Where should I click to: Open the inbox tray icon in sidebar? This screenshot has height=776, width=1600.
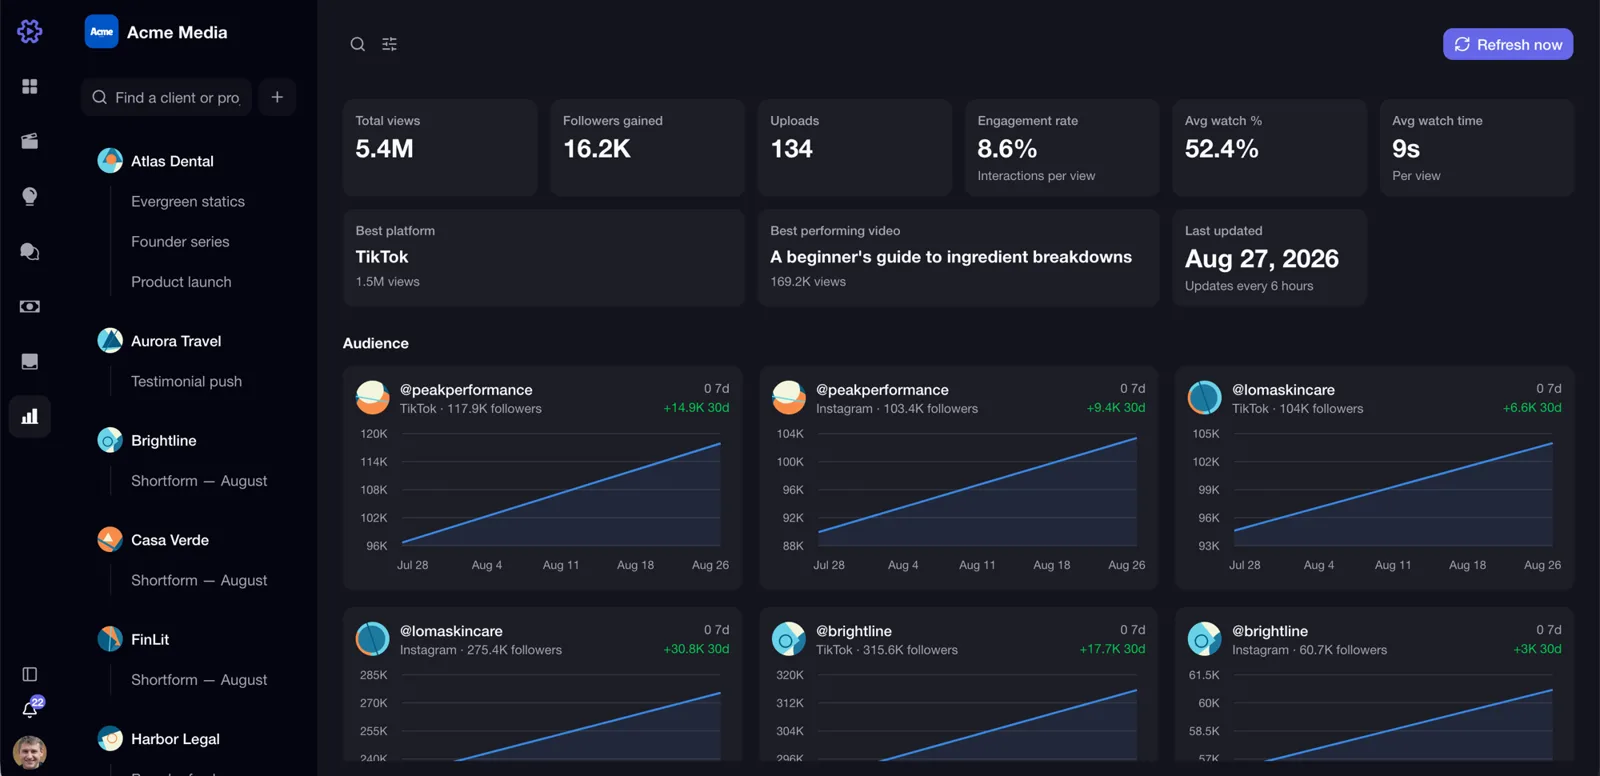(30, 361)
